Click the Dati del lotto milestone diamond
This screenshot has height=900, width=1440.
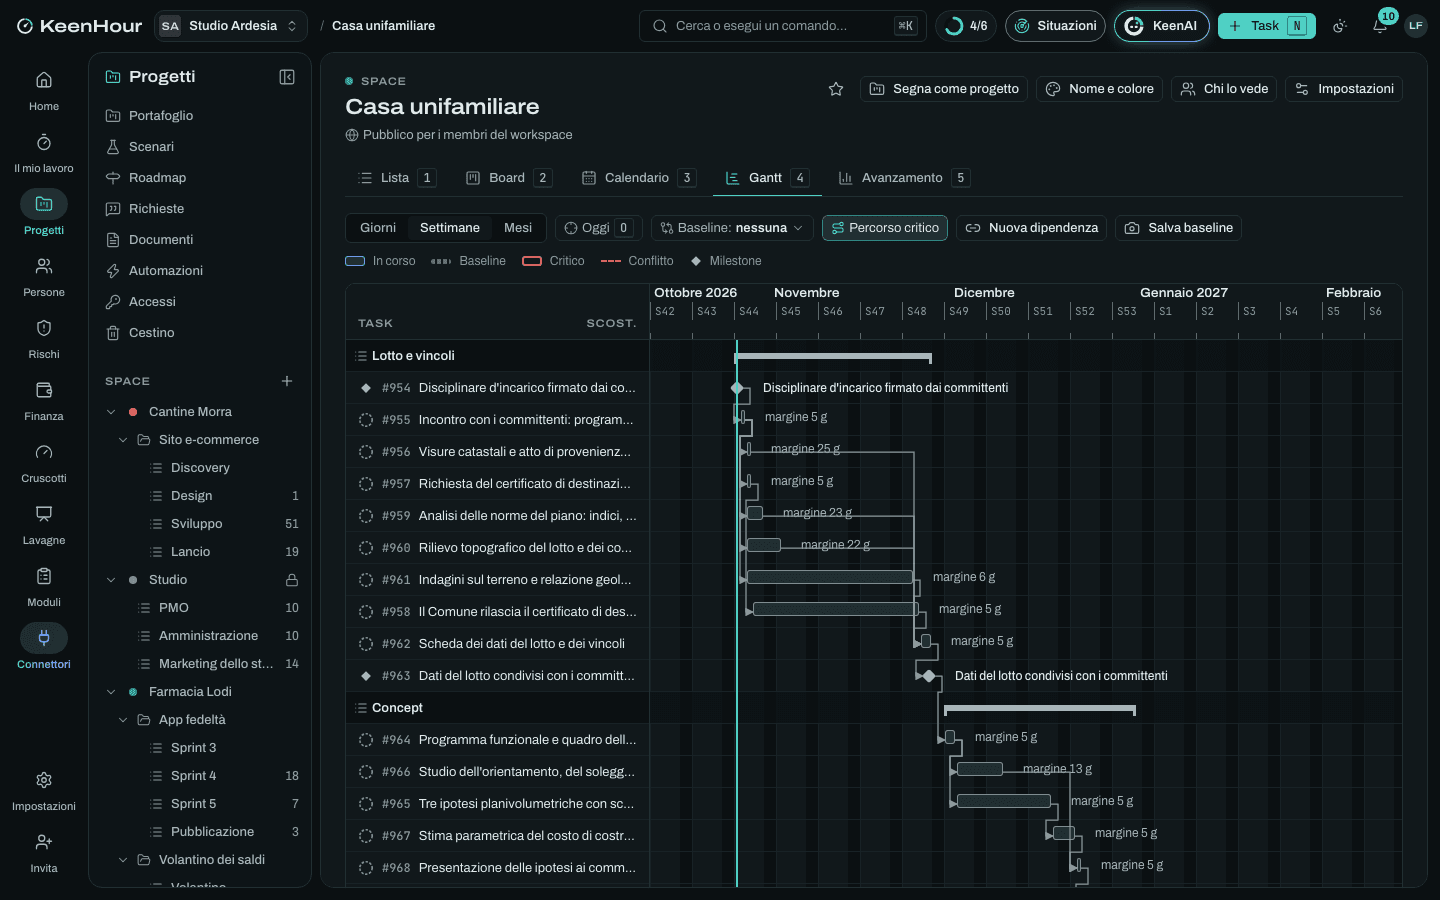[929, 676]
